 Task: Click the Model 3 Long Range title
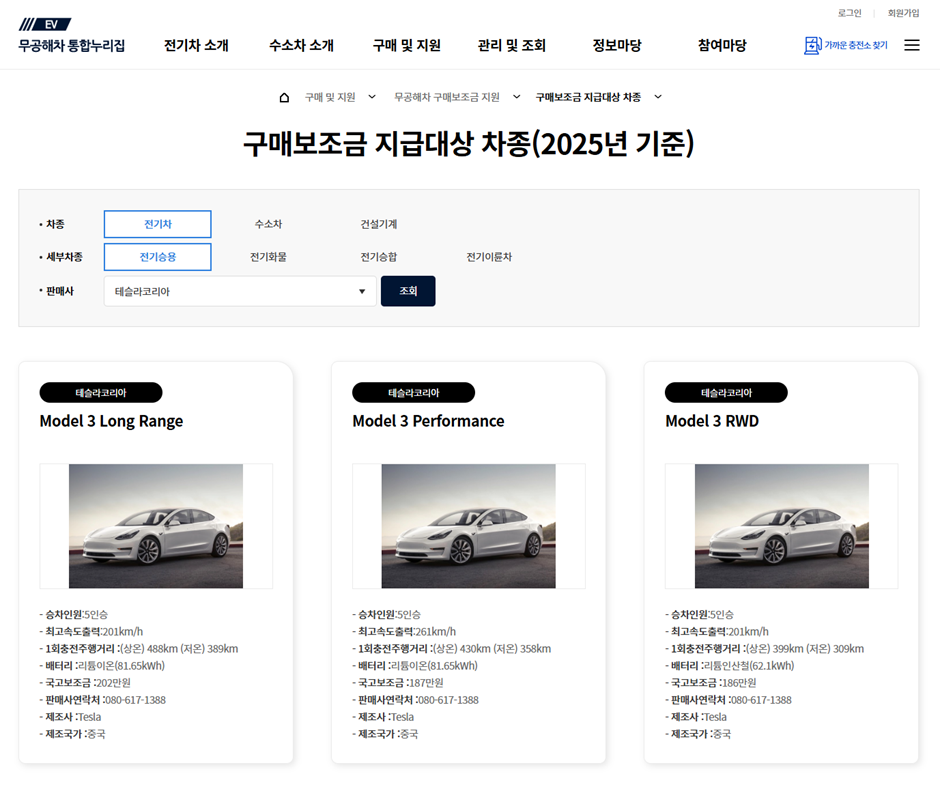112,421
